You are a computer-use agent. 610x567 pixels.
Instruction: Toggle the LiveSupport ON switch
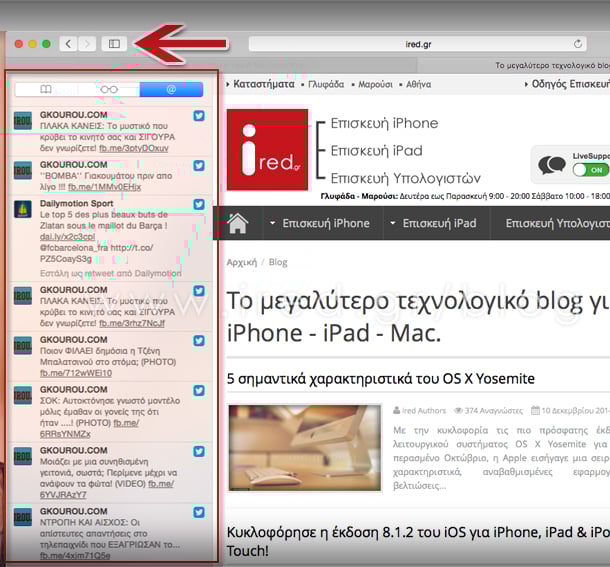tap(590, 170)
